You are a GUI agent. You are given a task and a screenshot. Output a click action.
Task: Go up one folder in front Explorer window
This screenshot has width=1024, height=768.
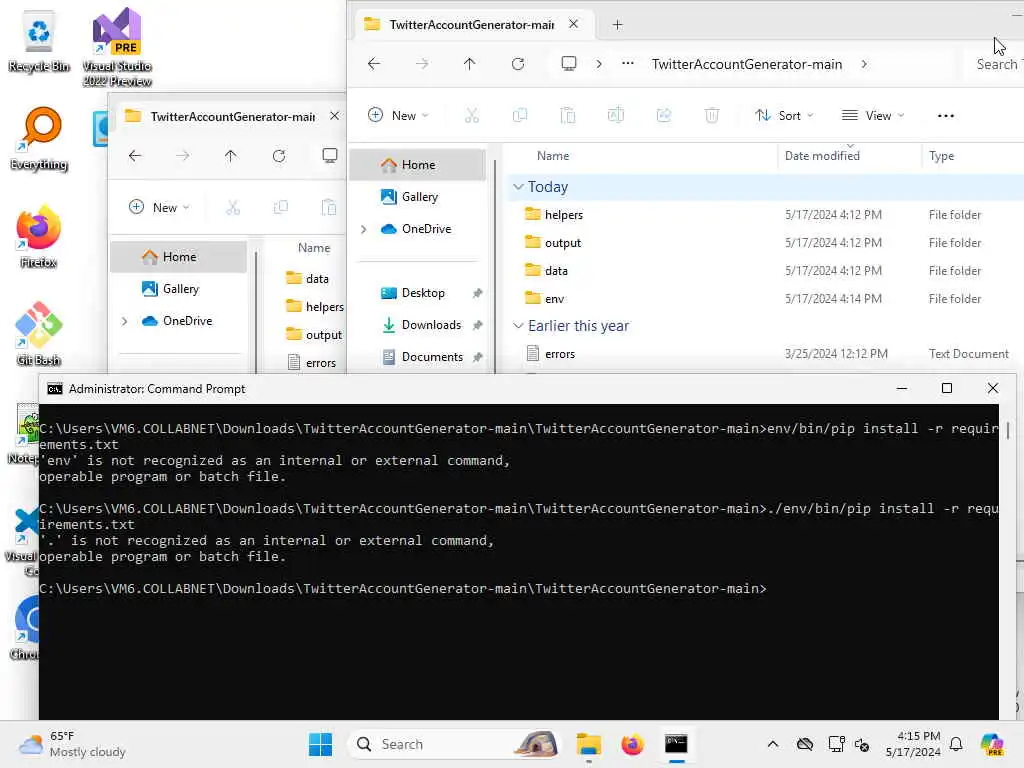pyautogui.click(x=470, y=64)
